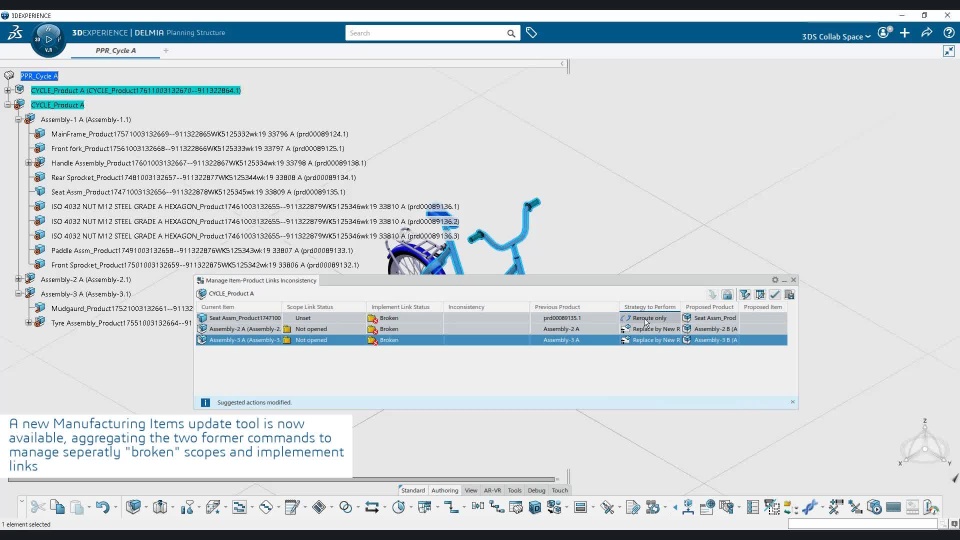Click the swap arrows toolbar icon
The width and height of the screenshot is (960, 540).
(x=372, y=507)
